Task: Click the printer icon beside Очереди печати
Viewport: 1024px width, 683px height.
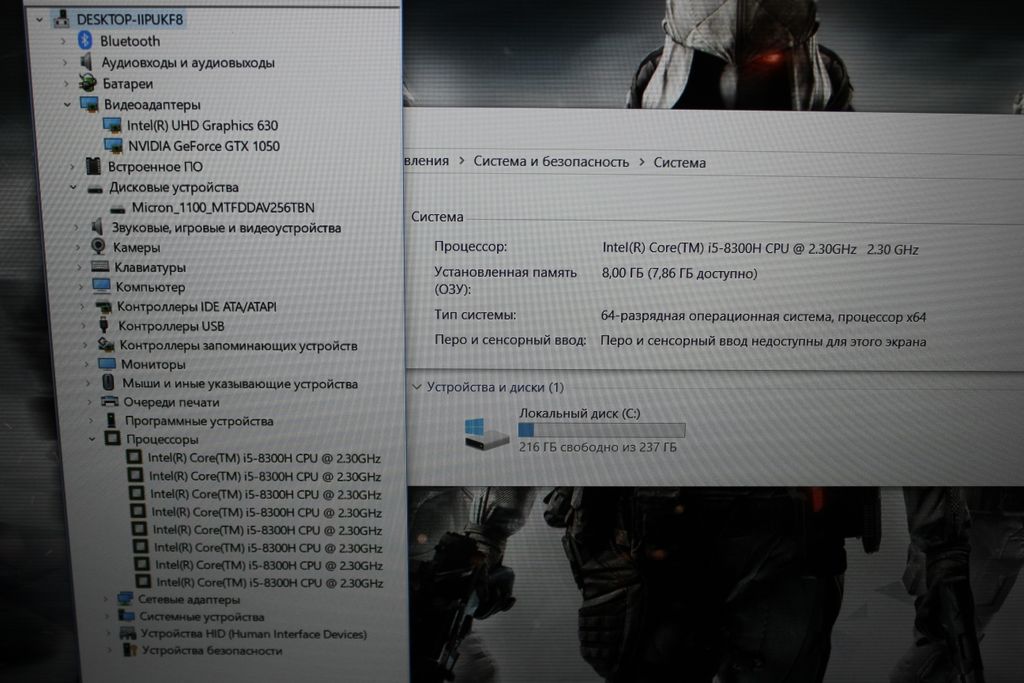Action: point(110,402)
